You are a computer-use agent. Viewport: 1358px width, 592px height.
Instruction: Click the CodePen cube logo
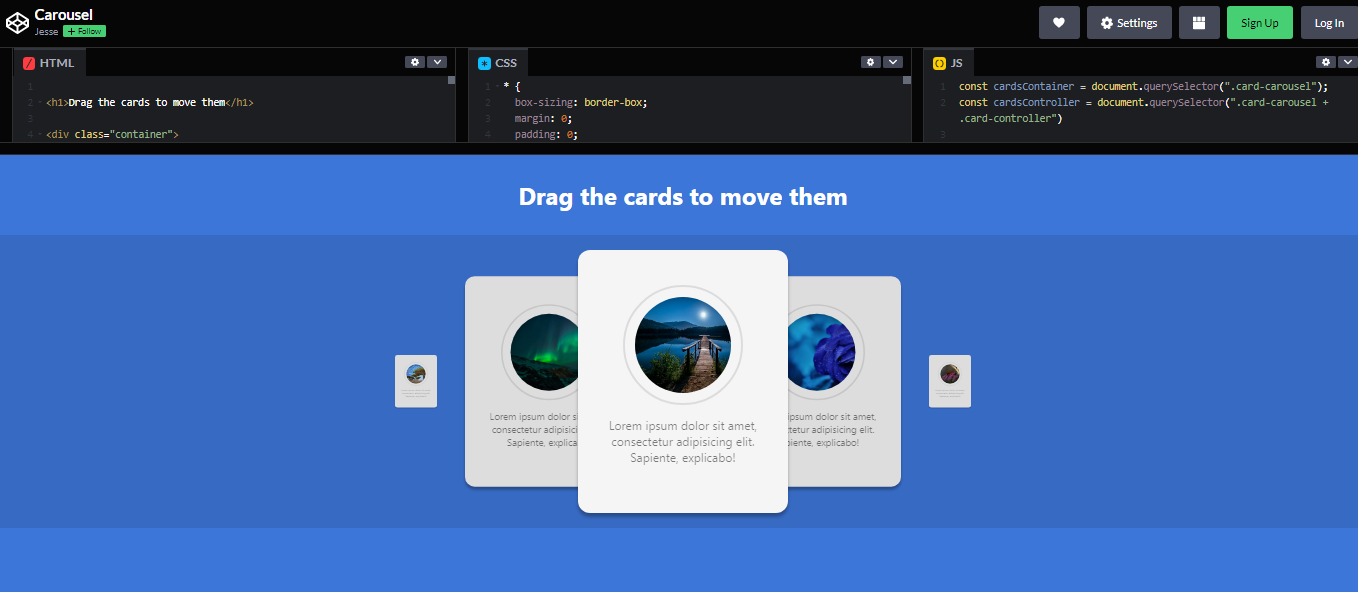pos(16,21)
